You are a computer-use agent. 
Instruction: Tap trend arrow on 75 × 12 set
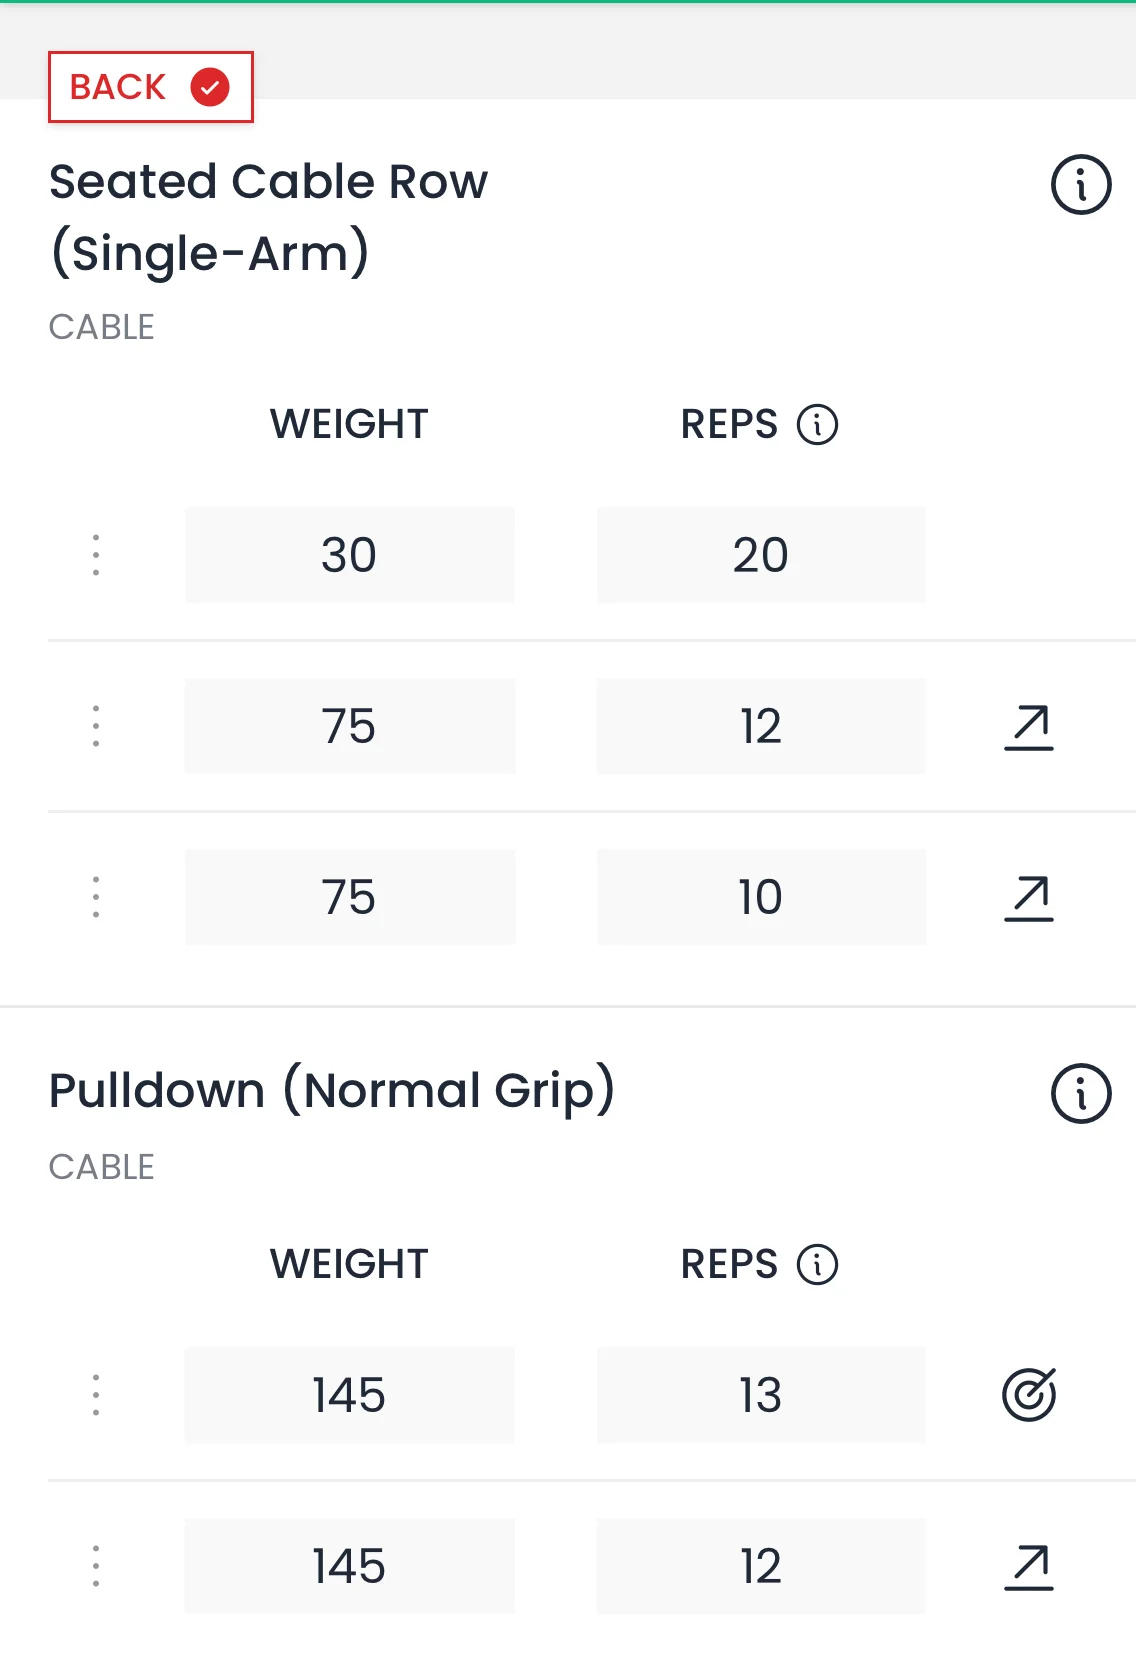pos(1029,727)
